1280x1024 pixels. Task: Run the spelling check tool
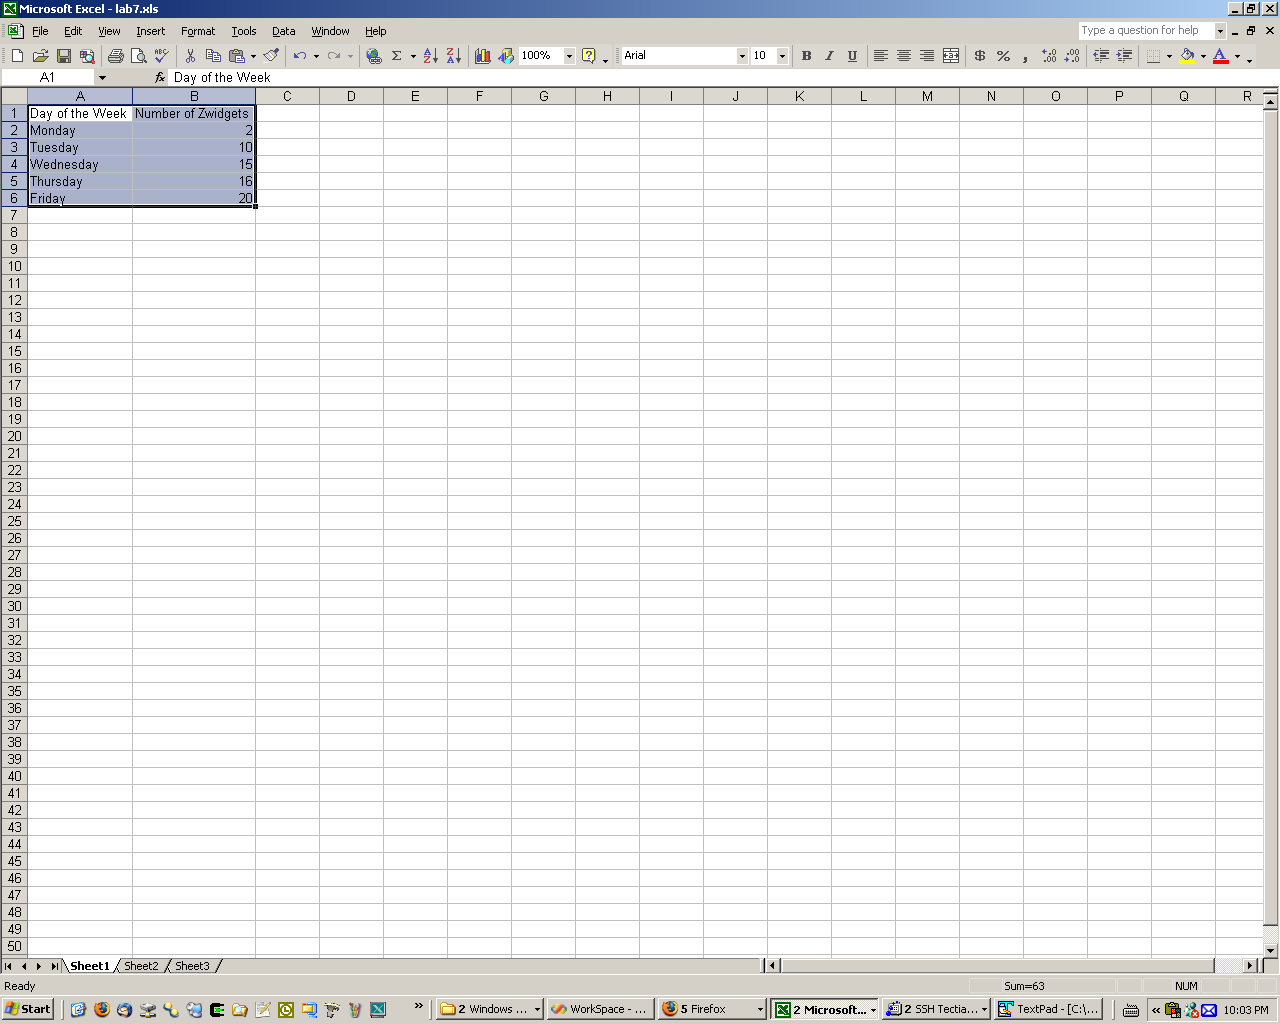(161, 56)
